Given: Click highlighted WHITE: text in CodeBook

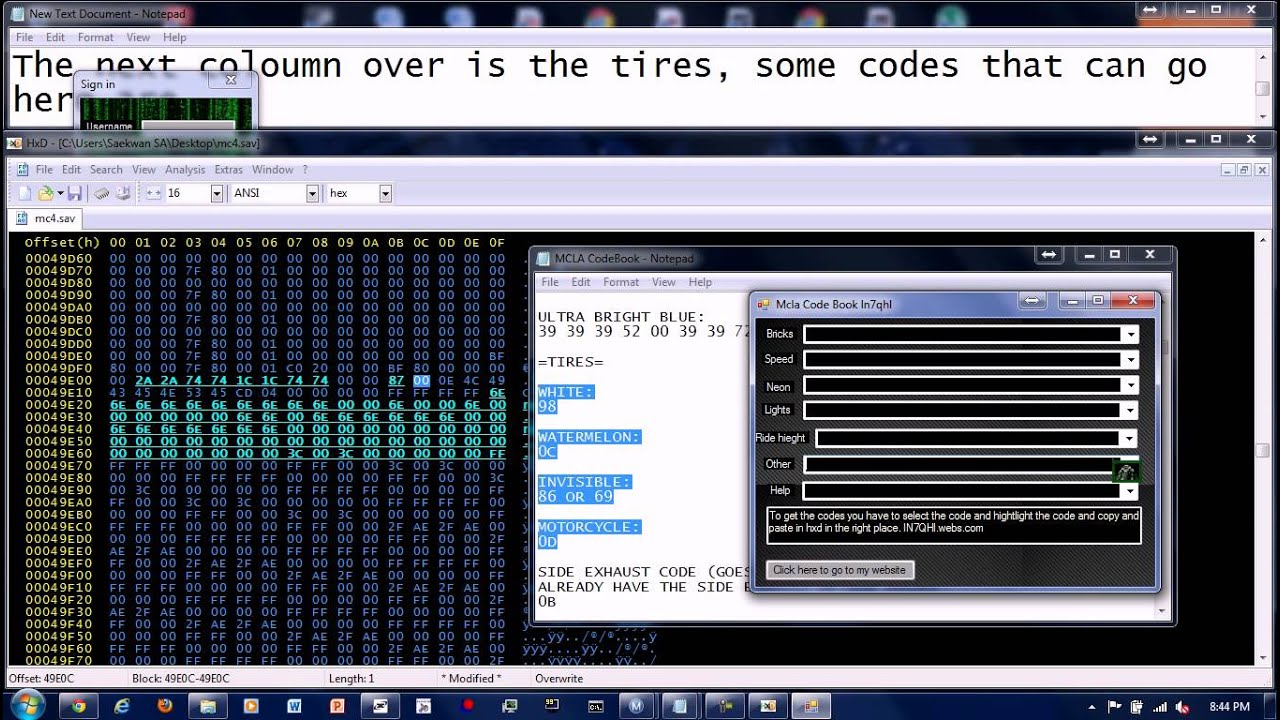Looking at the screenshot, I should click(x=566, y=392).
